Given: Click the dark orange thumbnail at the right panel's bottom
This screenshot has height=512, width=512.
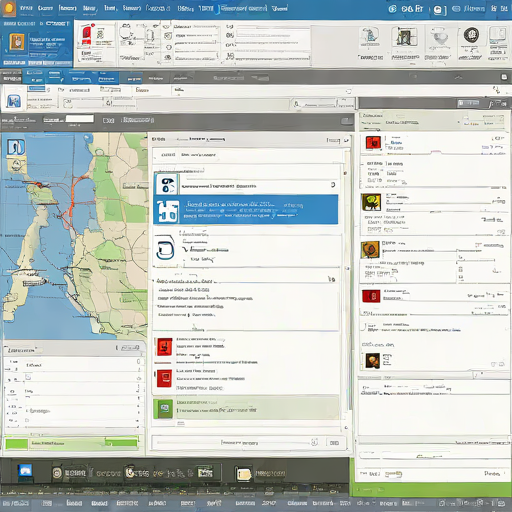Looking at the screenshot, I should click(372, 361).
